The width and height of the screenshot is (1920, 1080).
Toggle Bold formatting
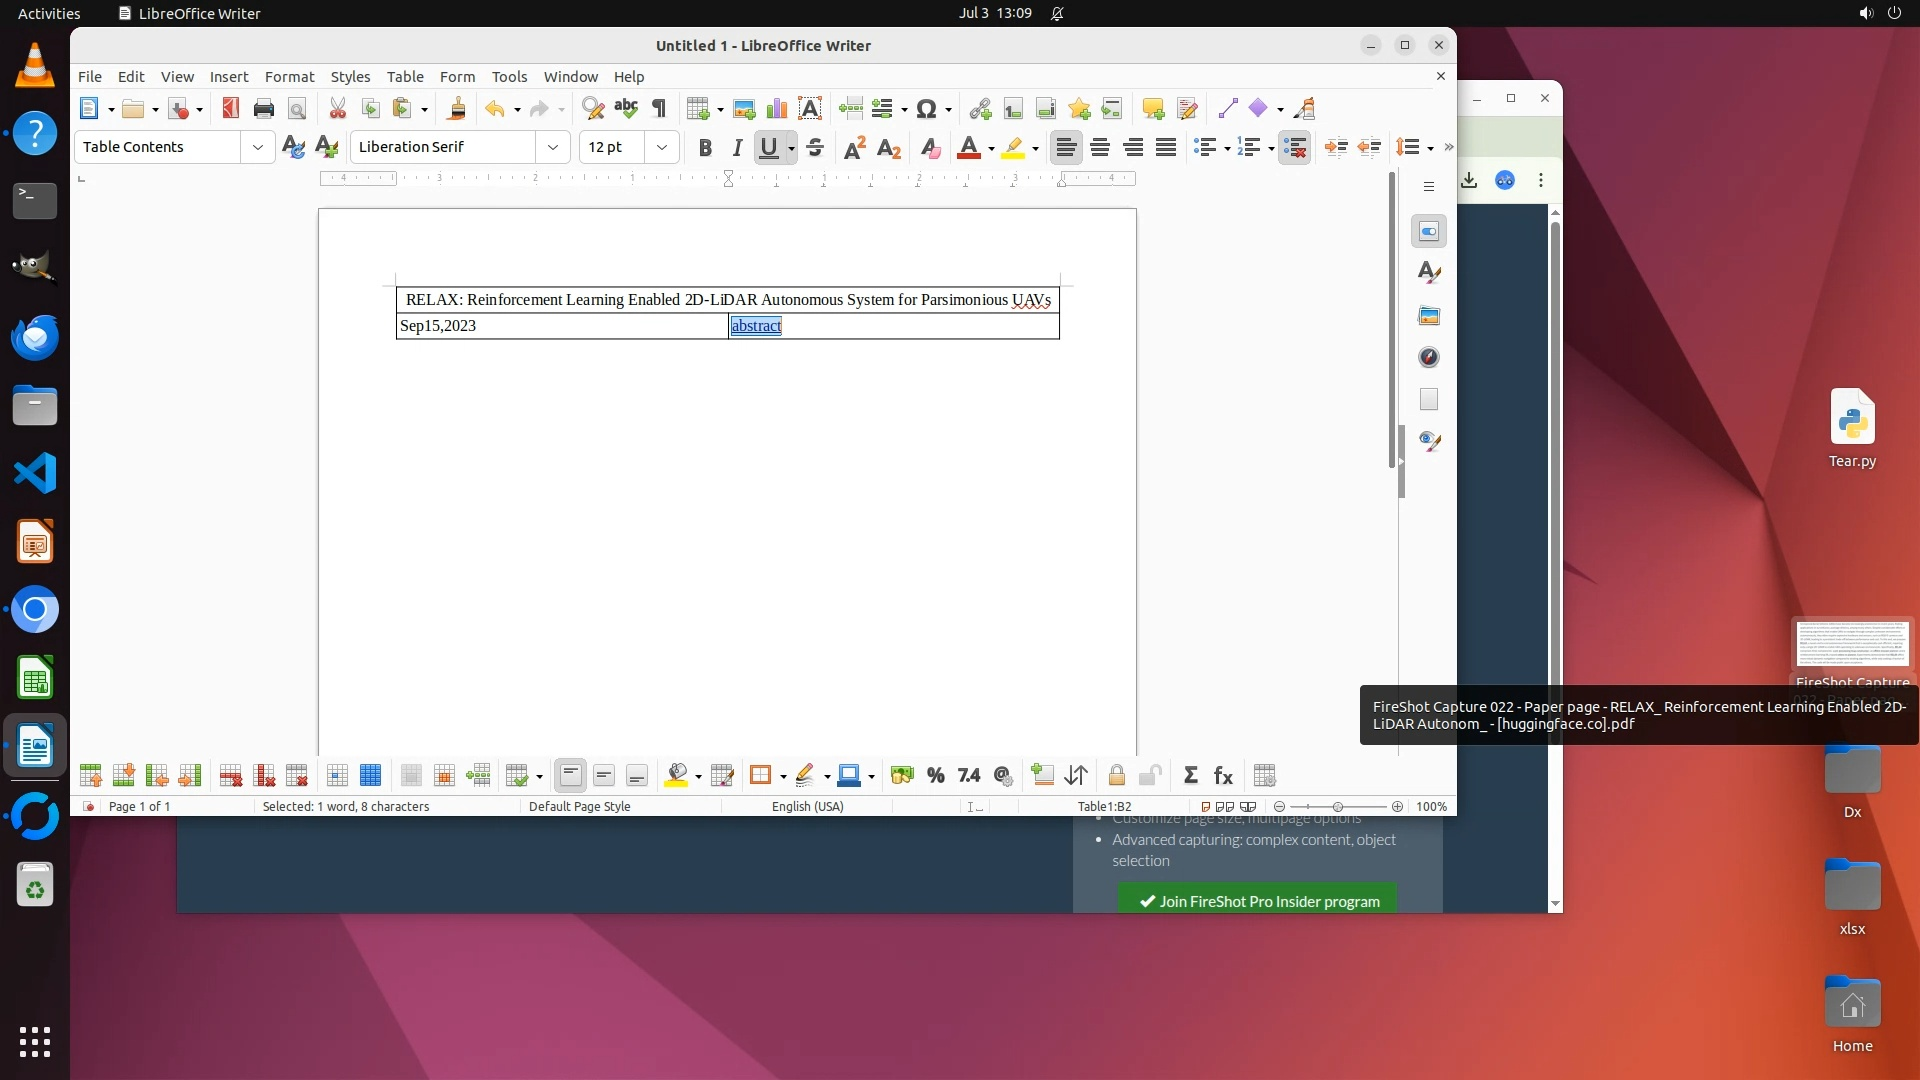click(x=704, y=148)
